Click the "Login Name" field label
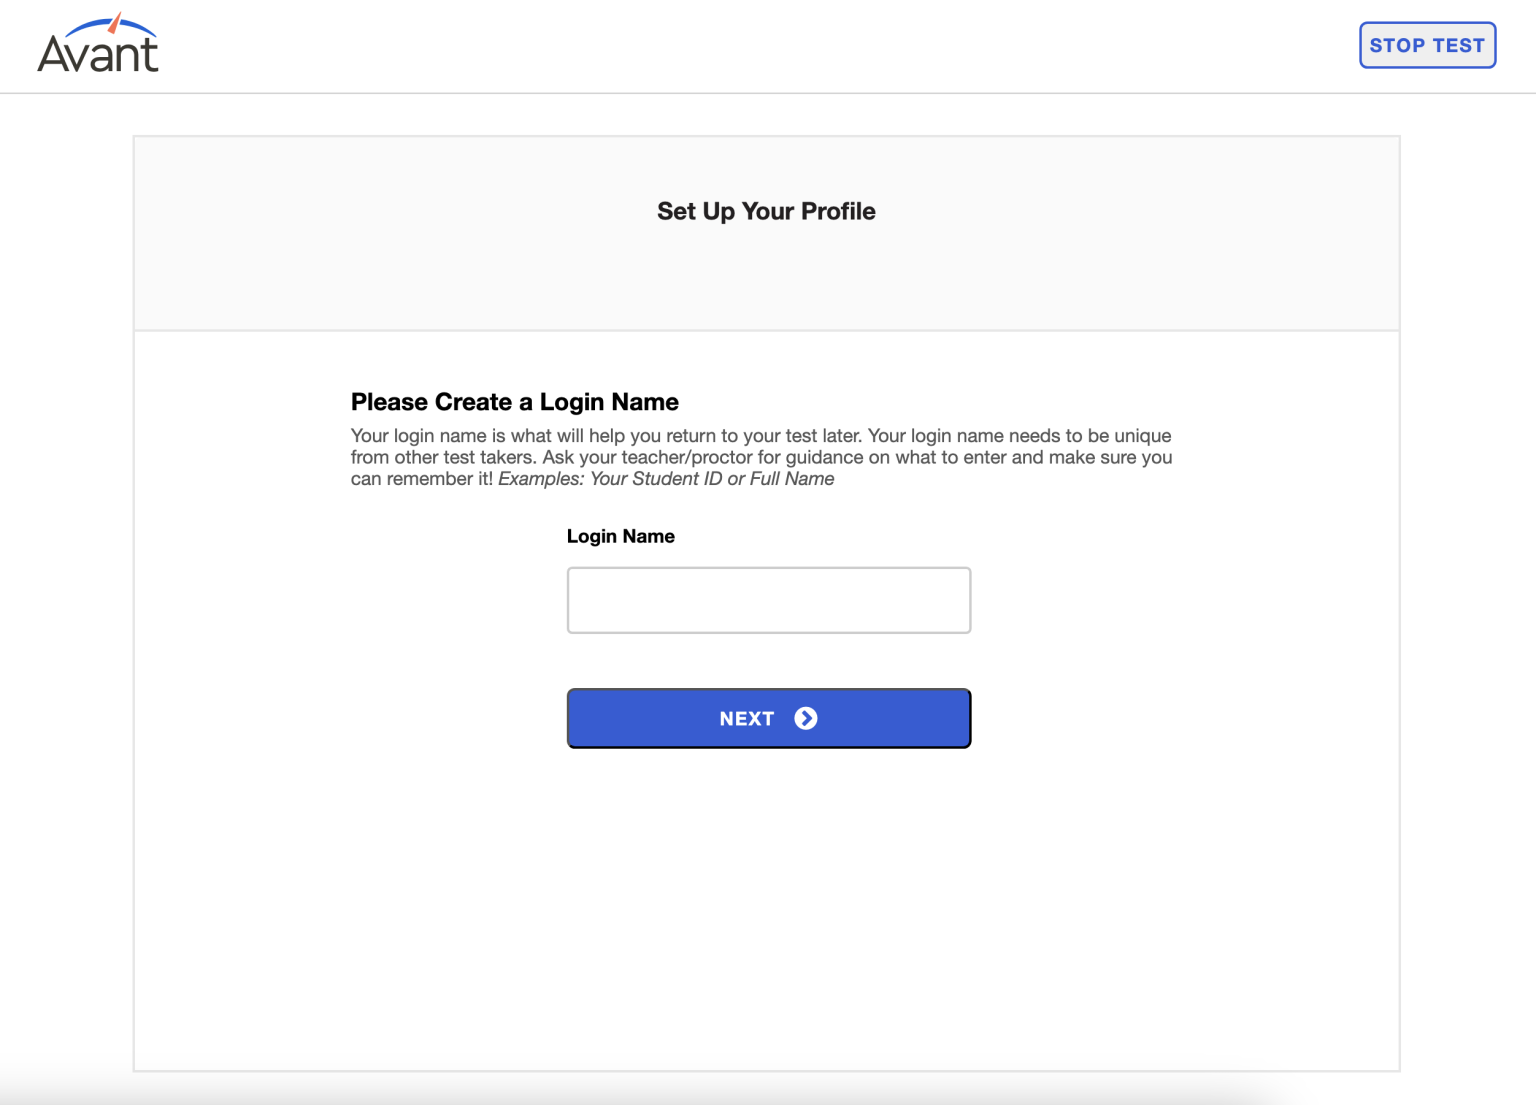Screen dimensions: 1536x1105 point(620,536)
